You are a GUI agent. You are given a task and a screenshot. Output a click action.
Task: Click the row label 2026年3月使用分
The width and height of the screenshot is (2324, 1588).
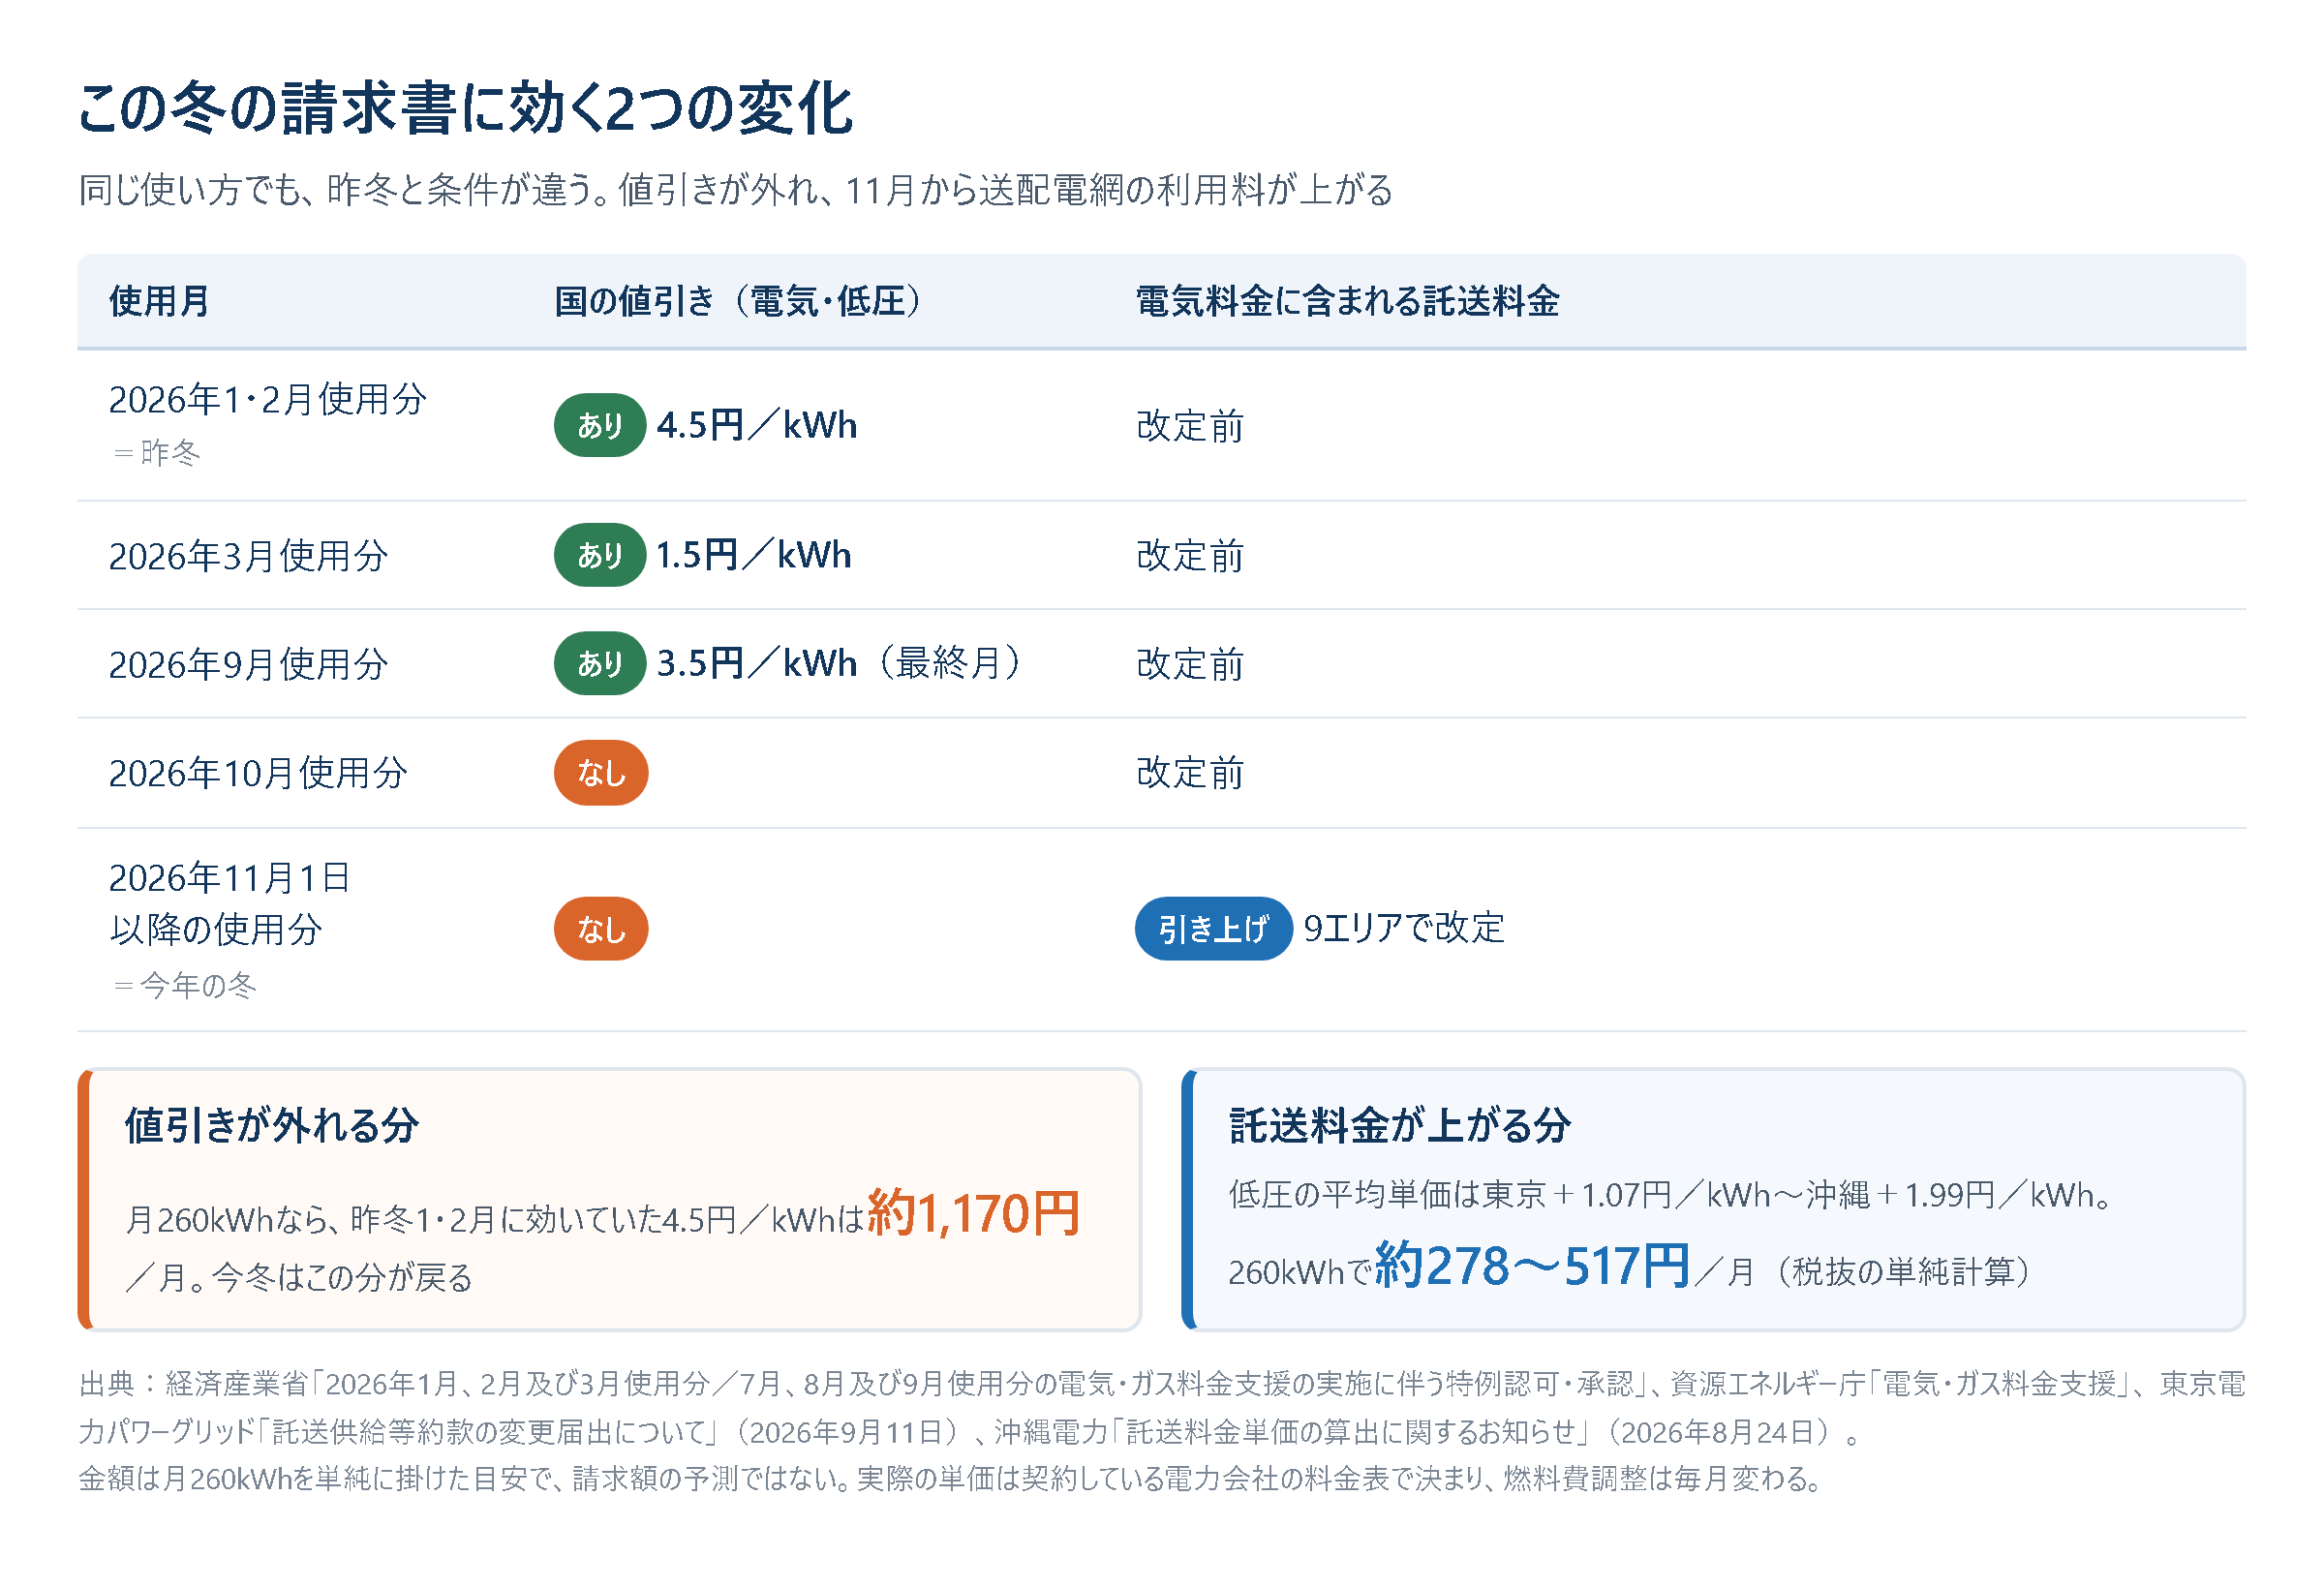pos(248,556)
